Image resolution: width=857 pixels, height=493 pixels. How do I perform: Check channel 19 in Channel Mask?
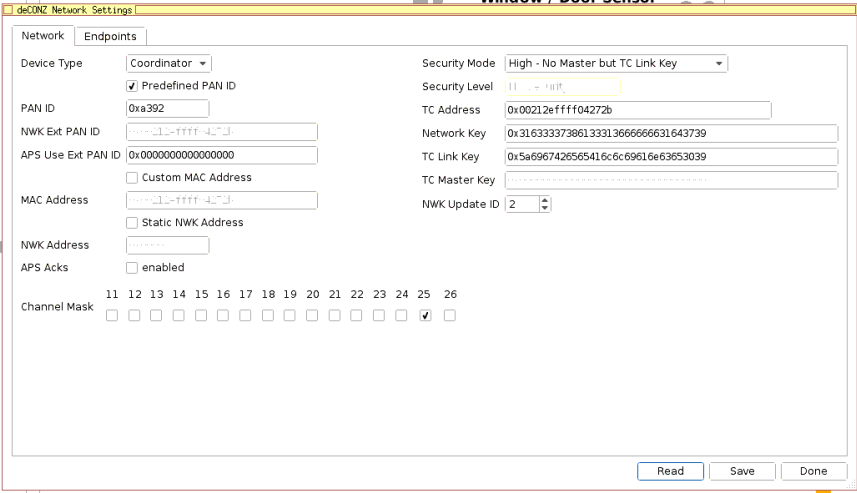pyautogui.click(x=290, y=315)
